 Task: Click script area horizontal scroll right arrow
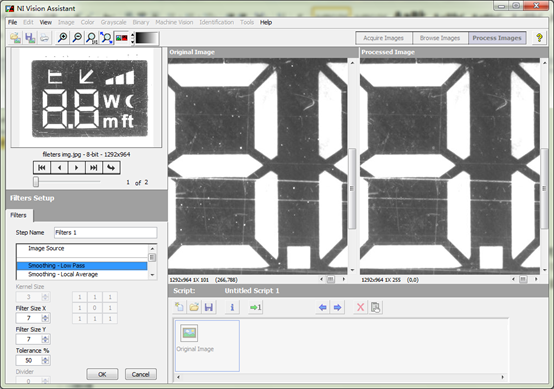[x=502, y=377]
